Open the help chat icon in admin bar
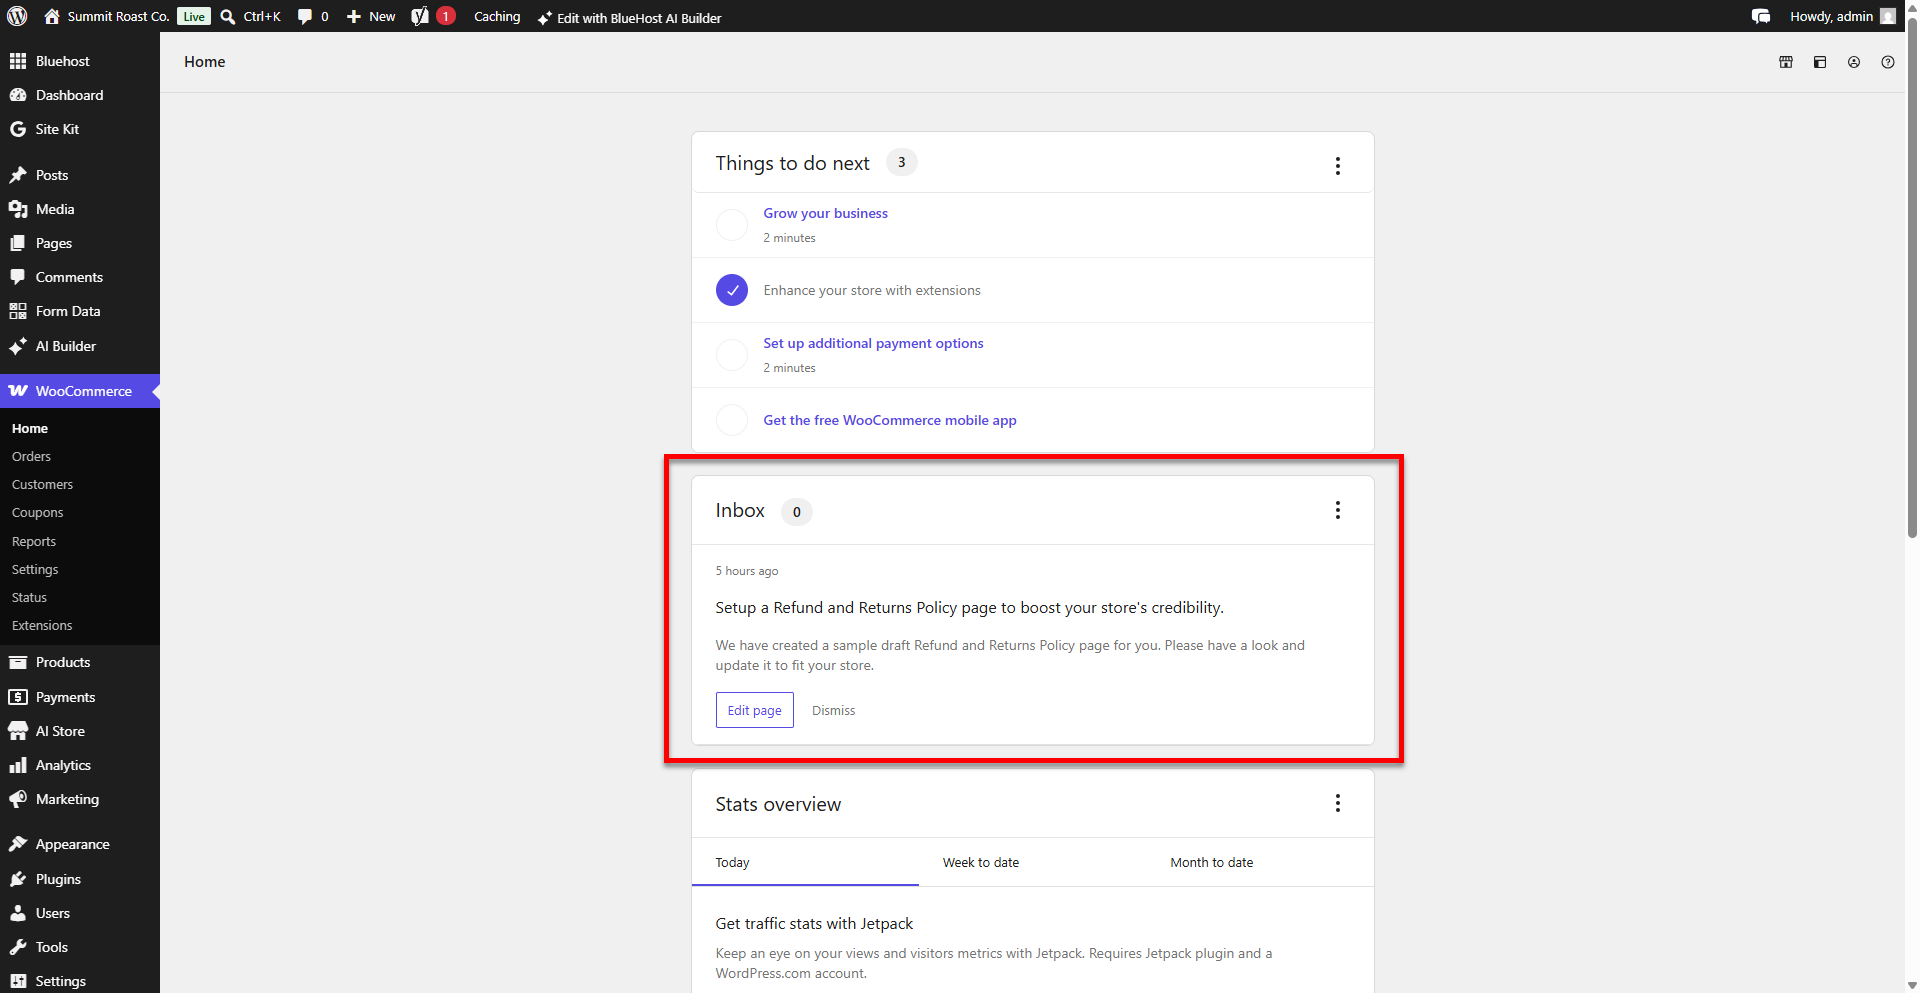Image resolution: width=1920 pixels, height=993 pixels. coord(1761,16)
